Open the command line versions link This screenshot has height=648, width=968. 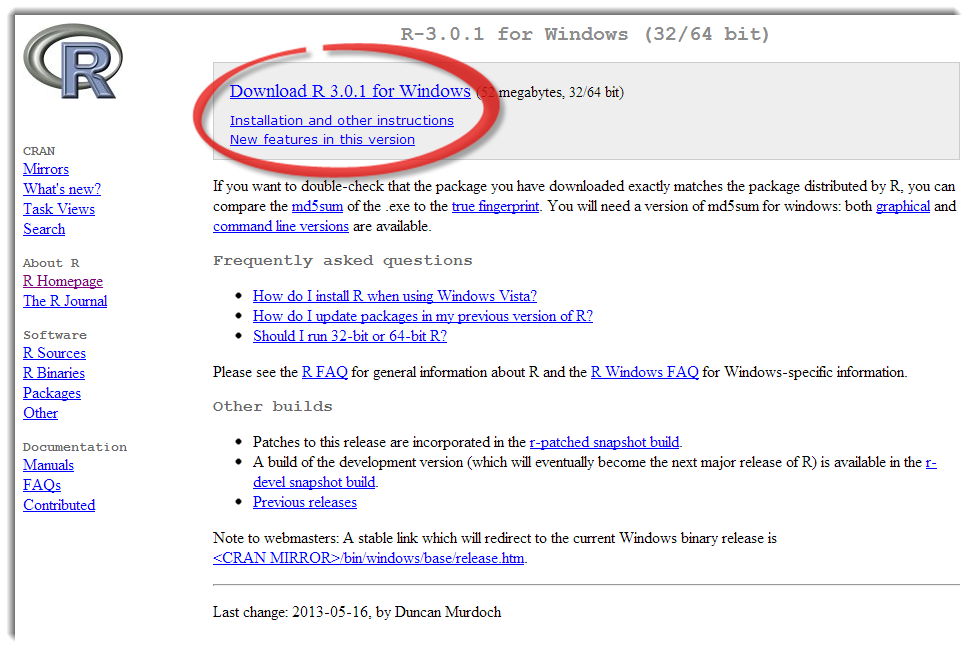pos(281,226)
